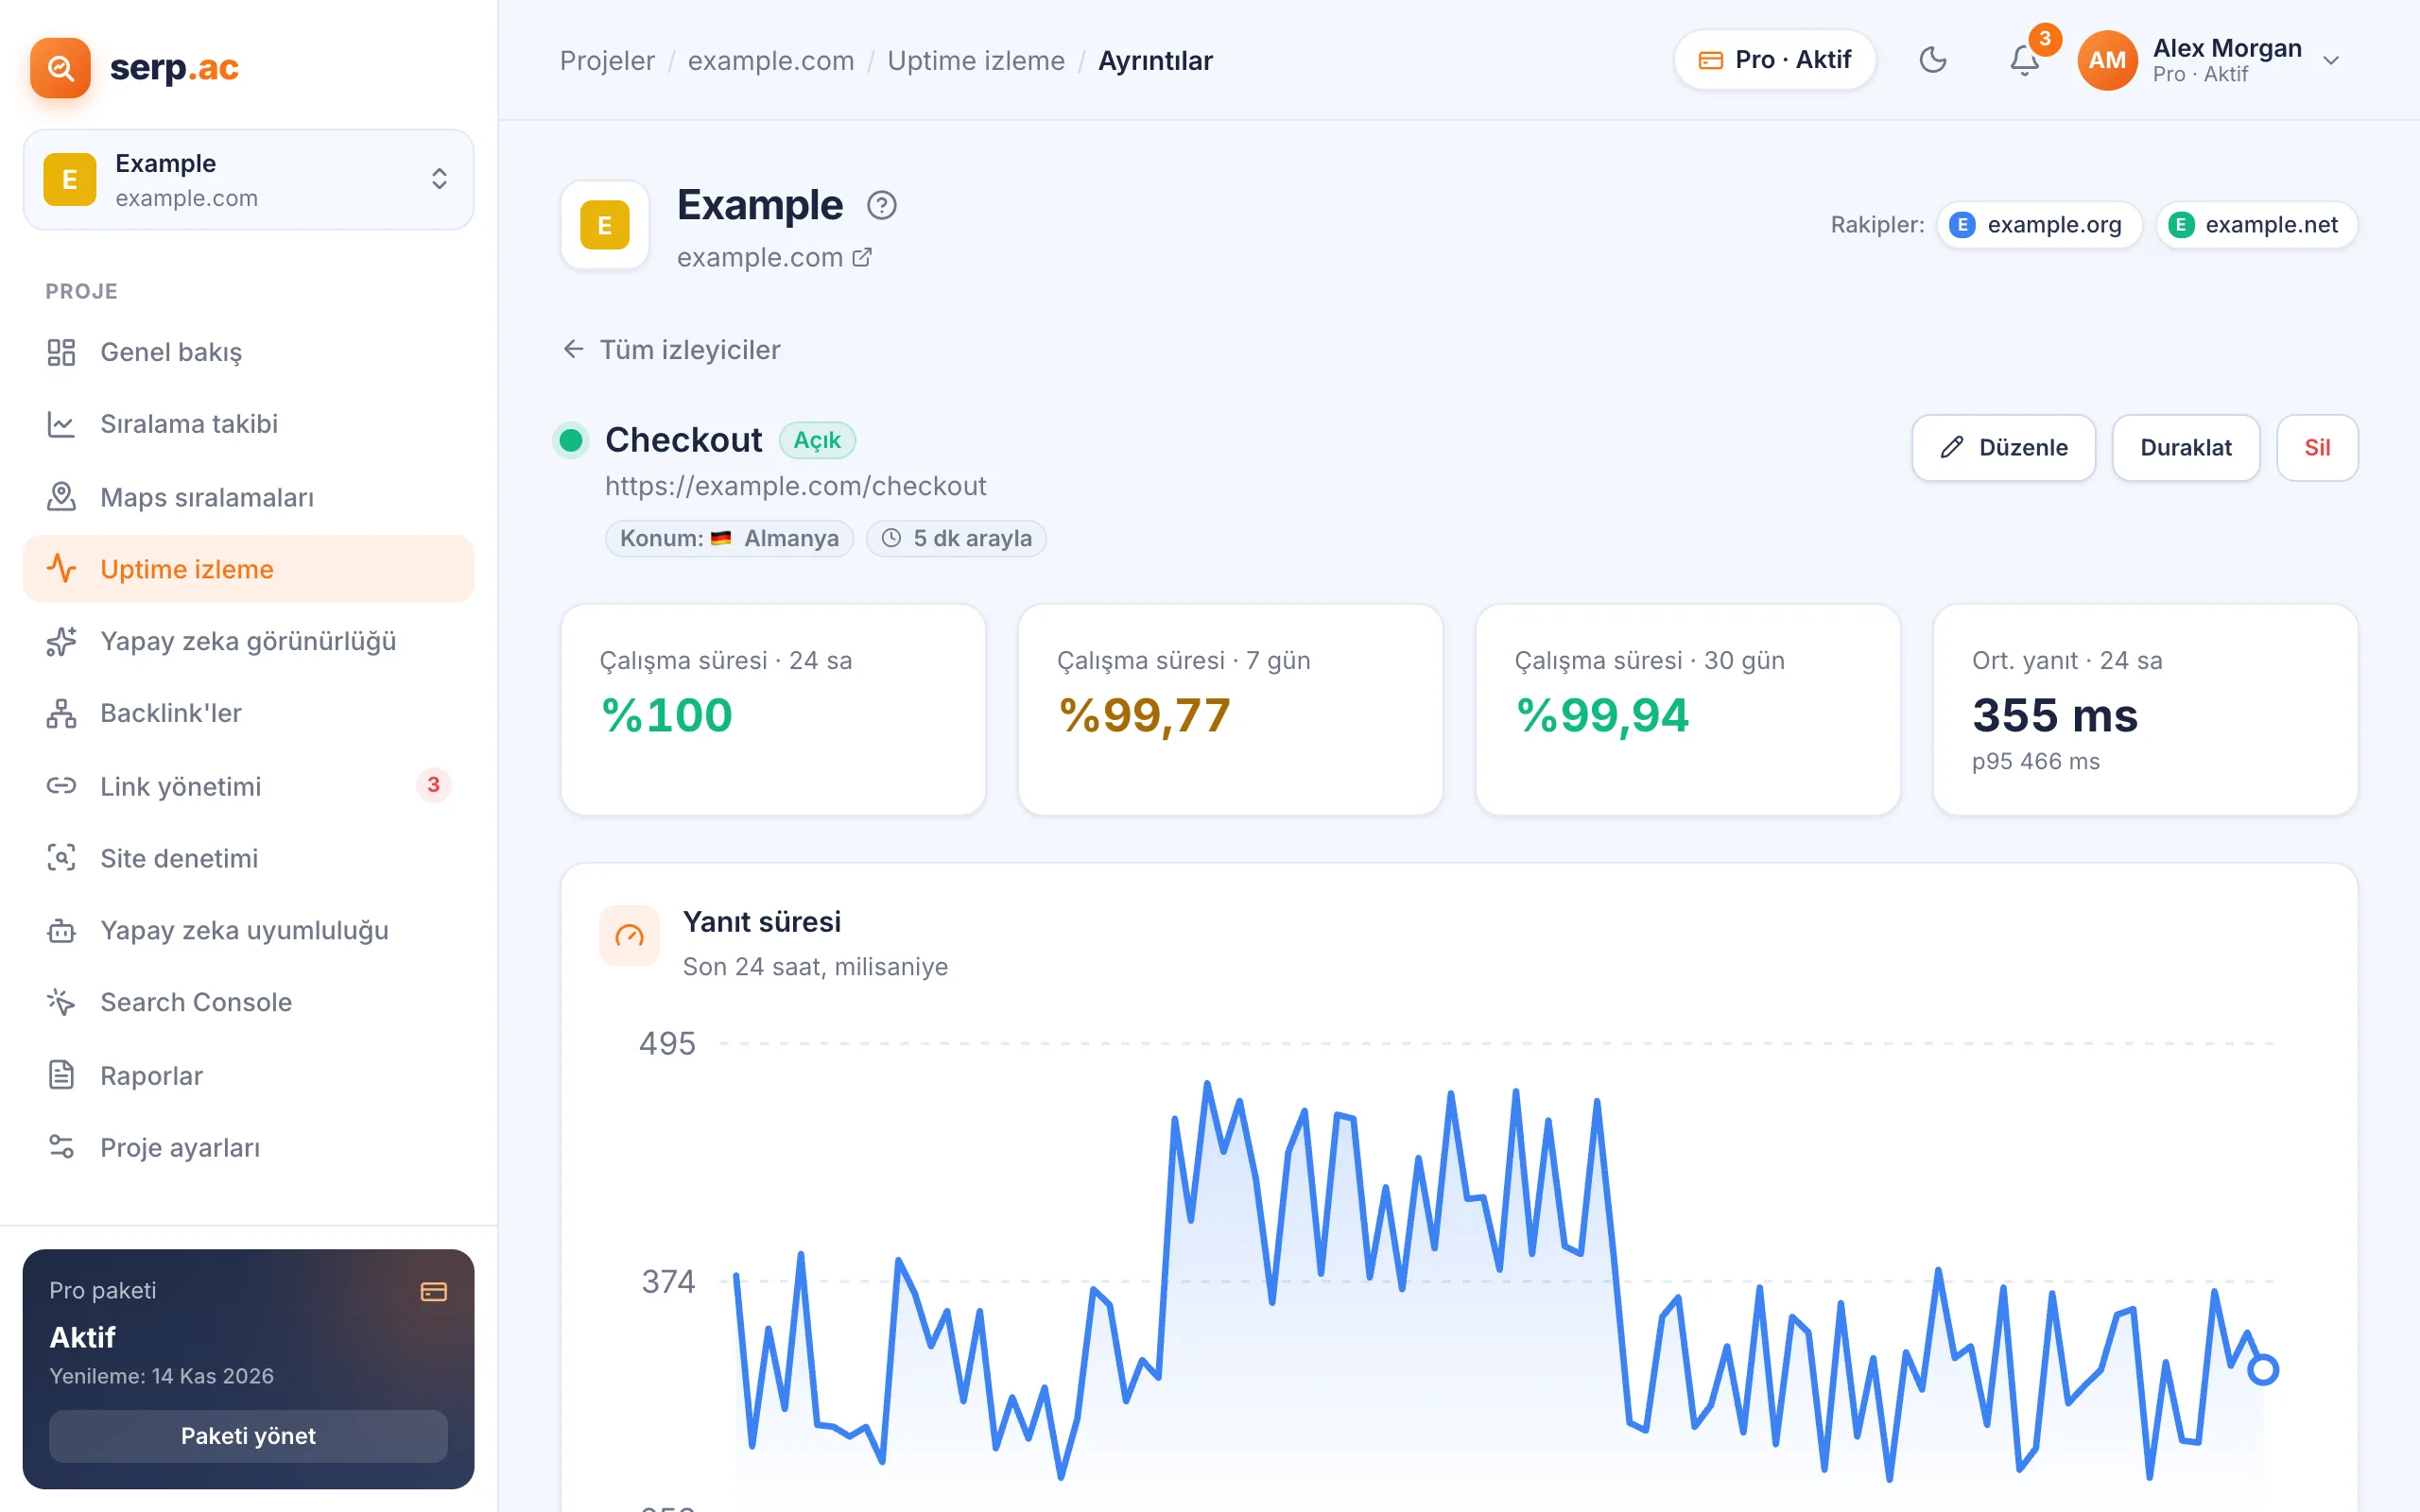Open Link yönetimi in the sidebar
The image size is (2420, 1512).
248,786
